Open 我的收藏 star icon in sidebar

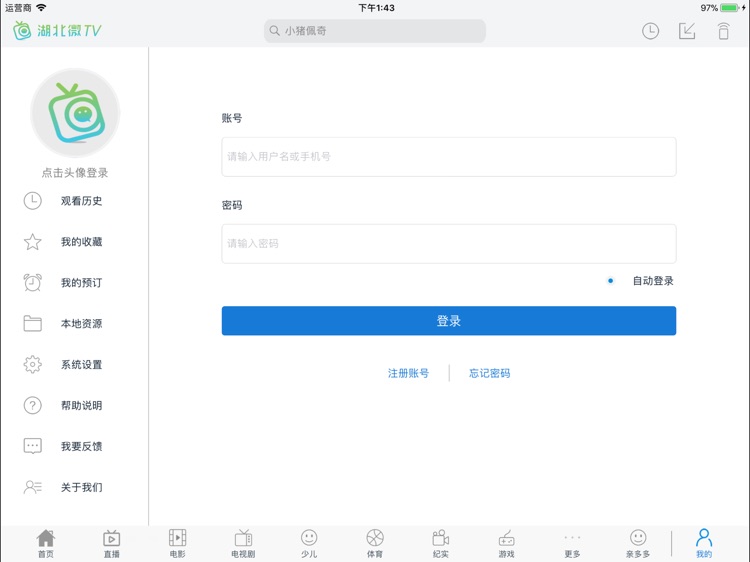[x=33, y=242]
